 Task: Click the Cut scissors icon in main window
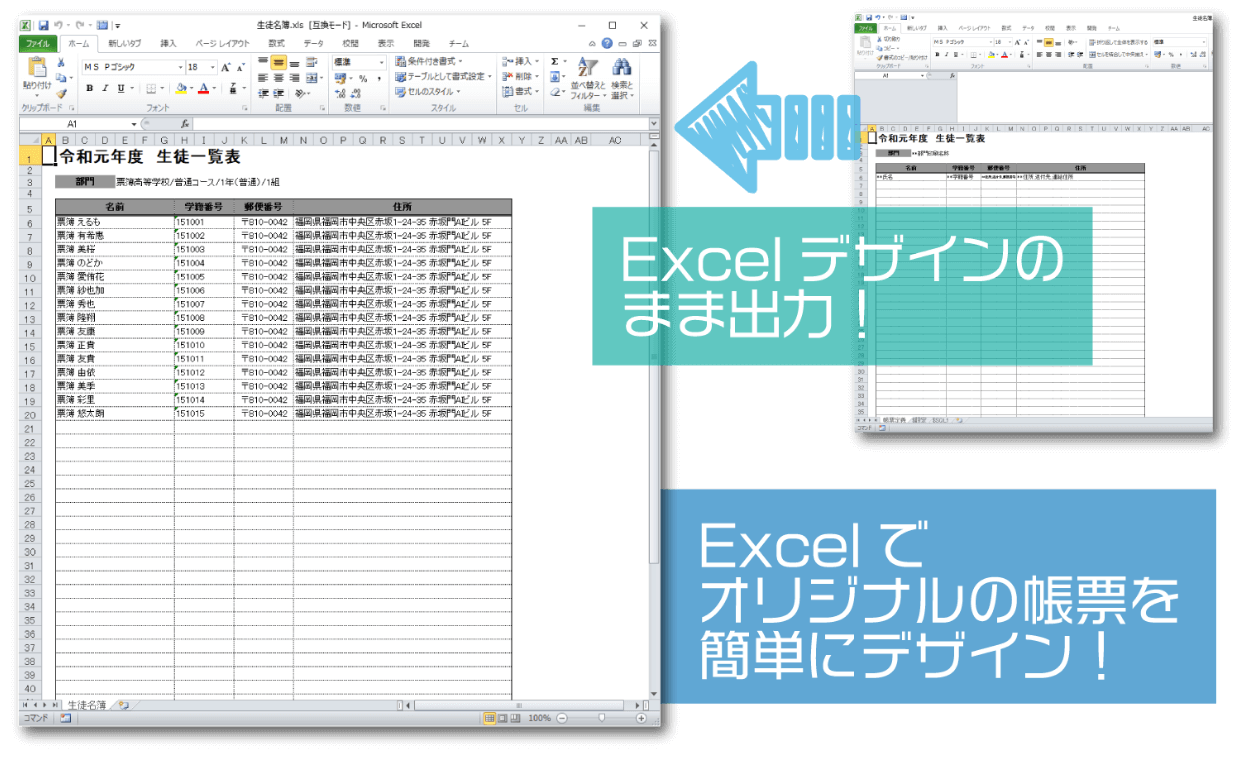pyautogui.click(x=62, y=62)
